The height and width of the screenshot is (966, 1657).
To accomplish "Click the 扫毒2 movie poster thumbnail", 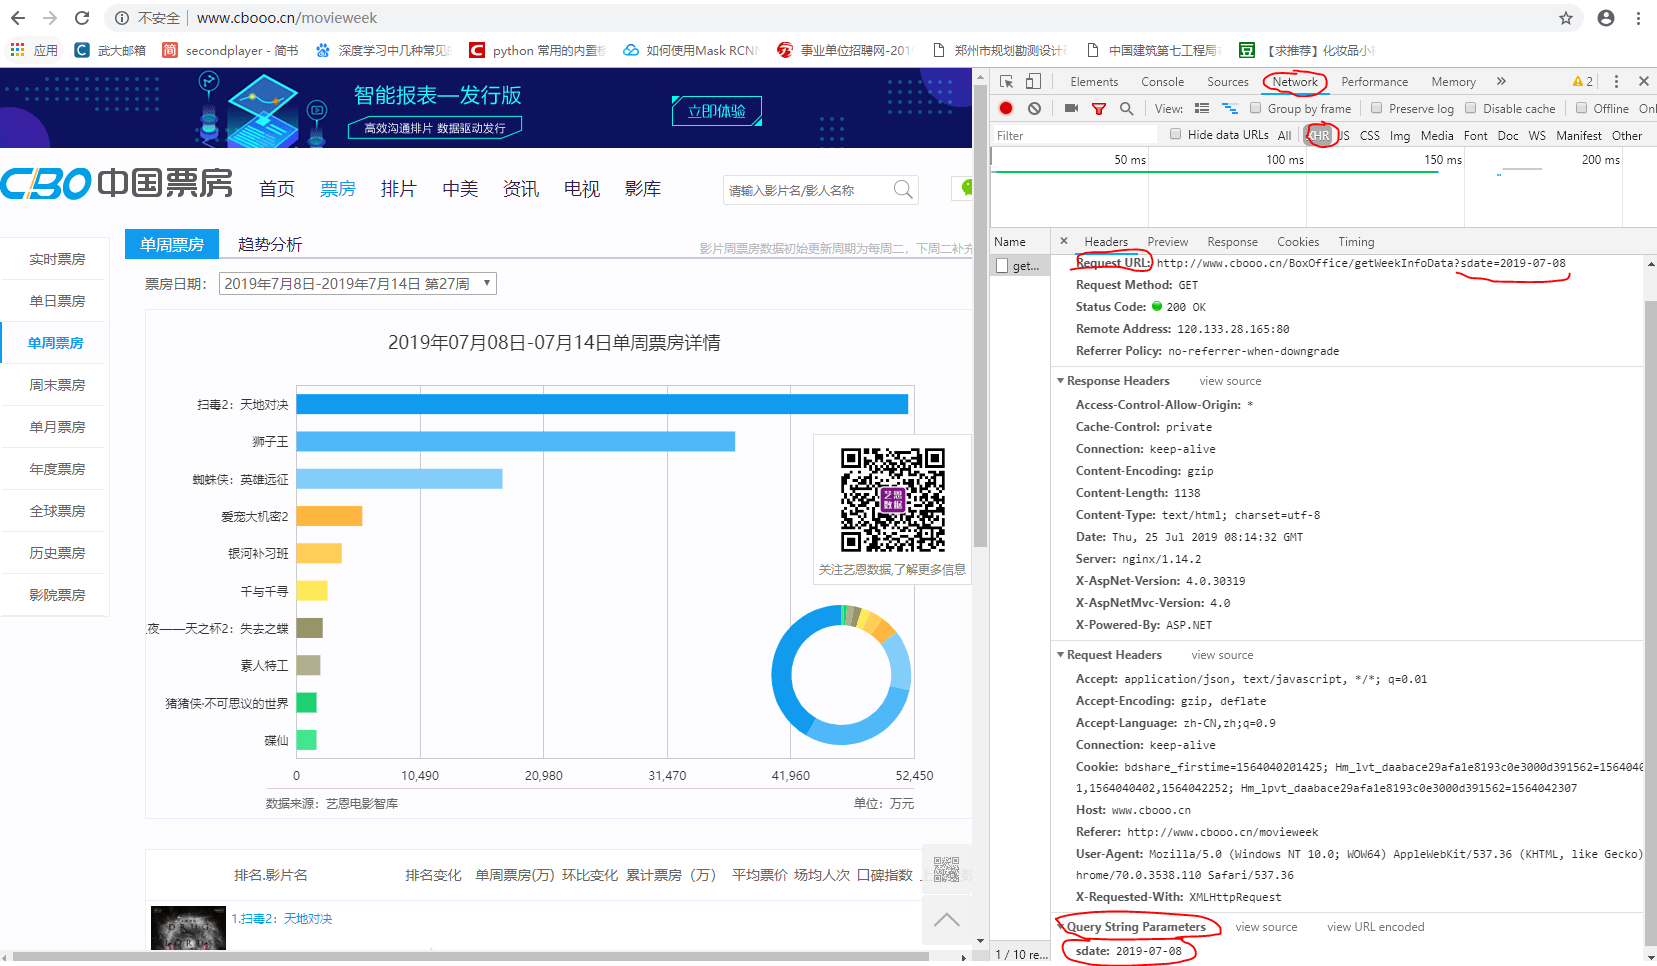I will tap(188, 928).
